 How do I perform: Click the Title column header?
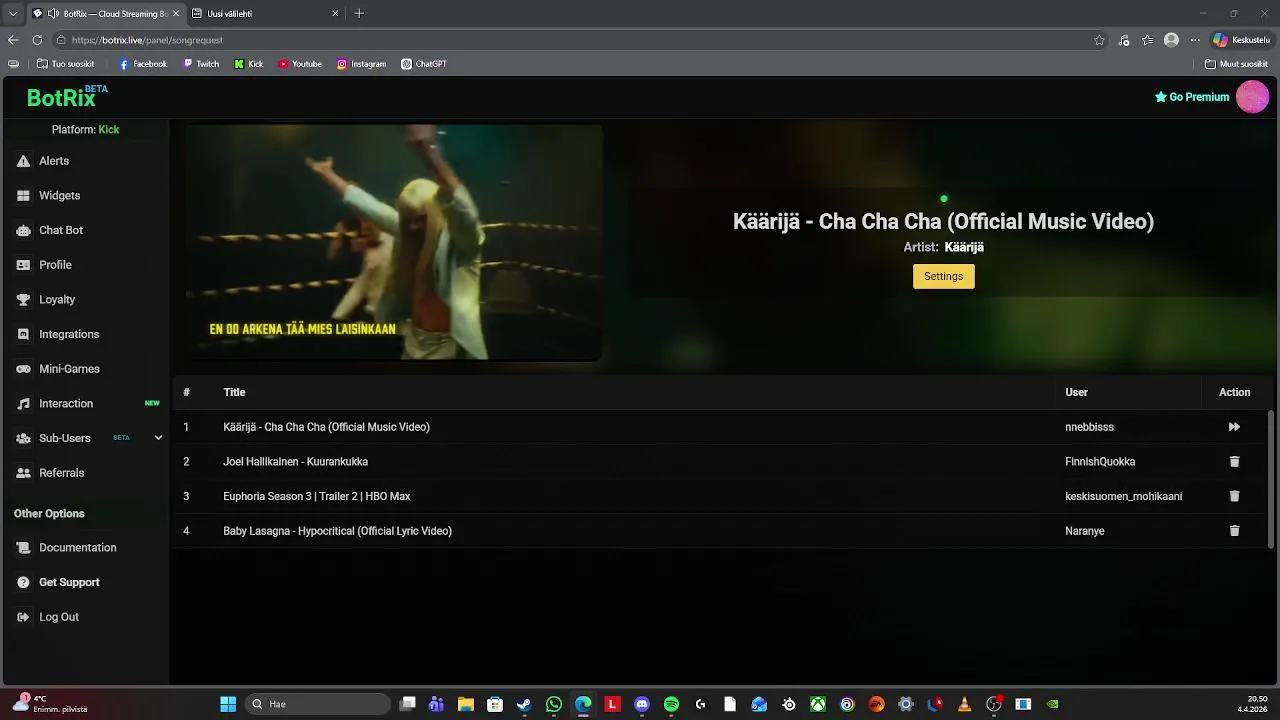234,392
